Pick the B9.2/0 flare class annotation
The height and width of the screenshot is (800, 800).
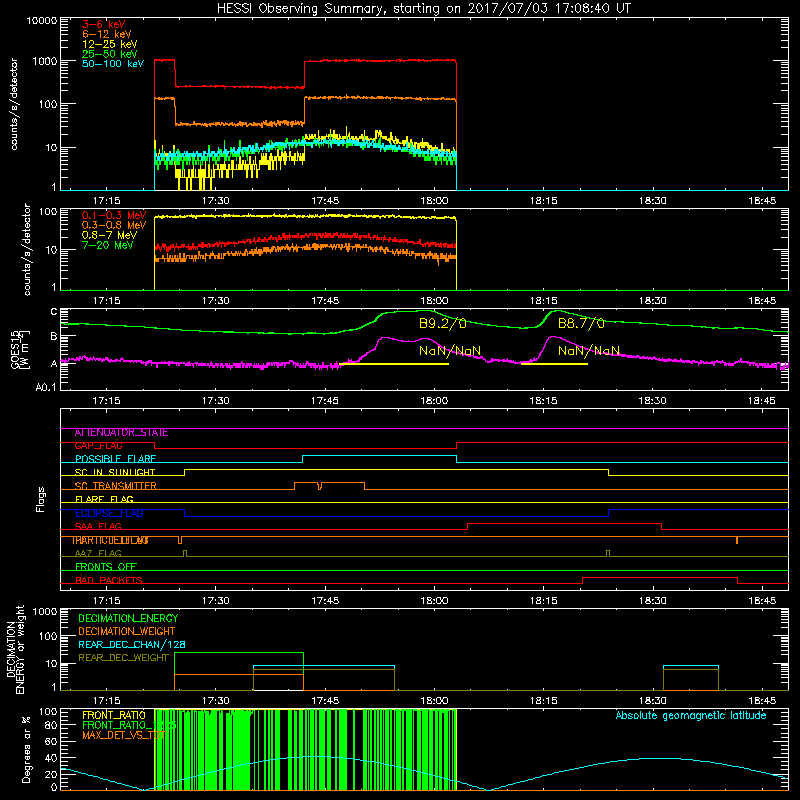tap(443, 323)
